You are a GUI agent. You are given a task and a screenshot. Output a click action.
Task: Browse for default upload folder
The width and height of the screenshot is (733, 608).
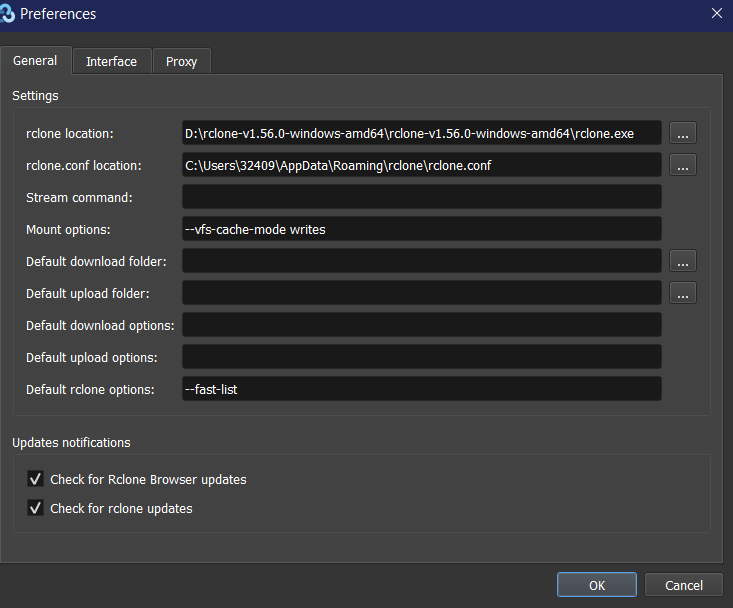683,293
